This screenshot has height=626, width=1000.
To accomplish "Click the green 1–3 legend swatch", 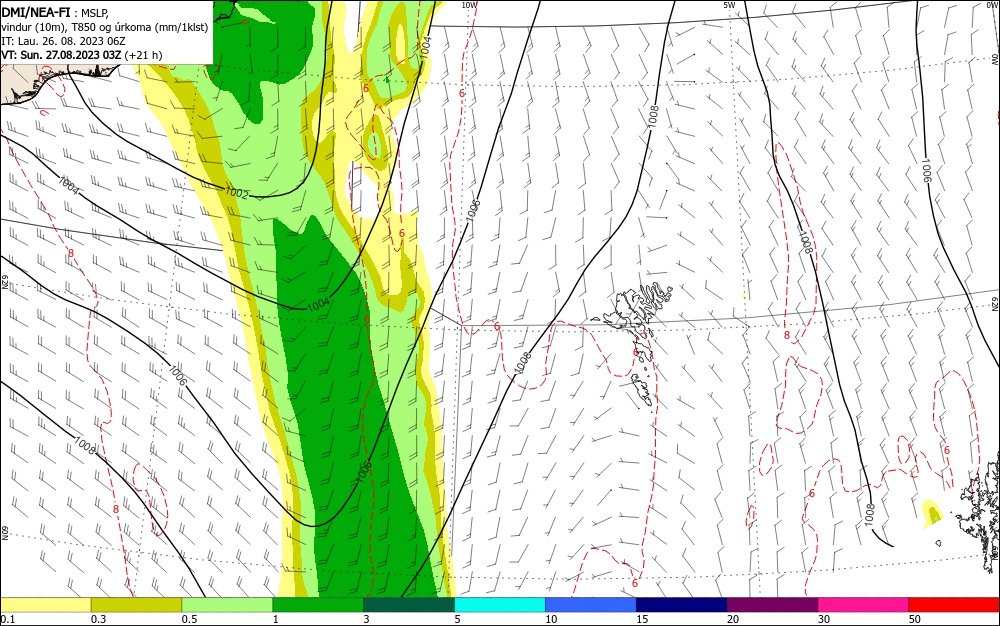I will (318, 605).
